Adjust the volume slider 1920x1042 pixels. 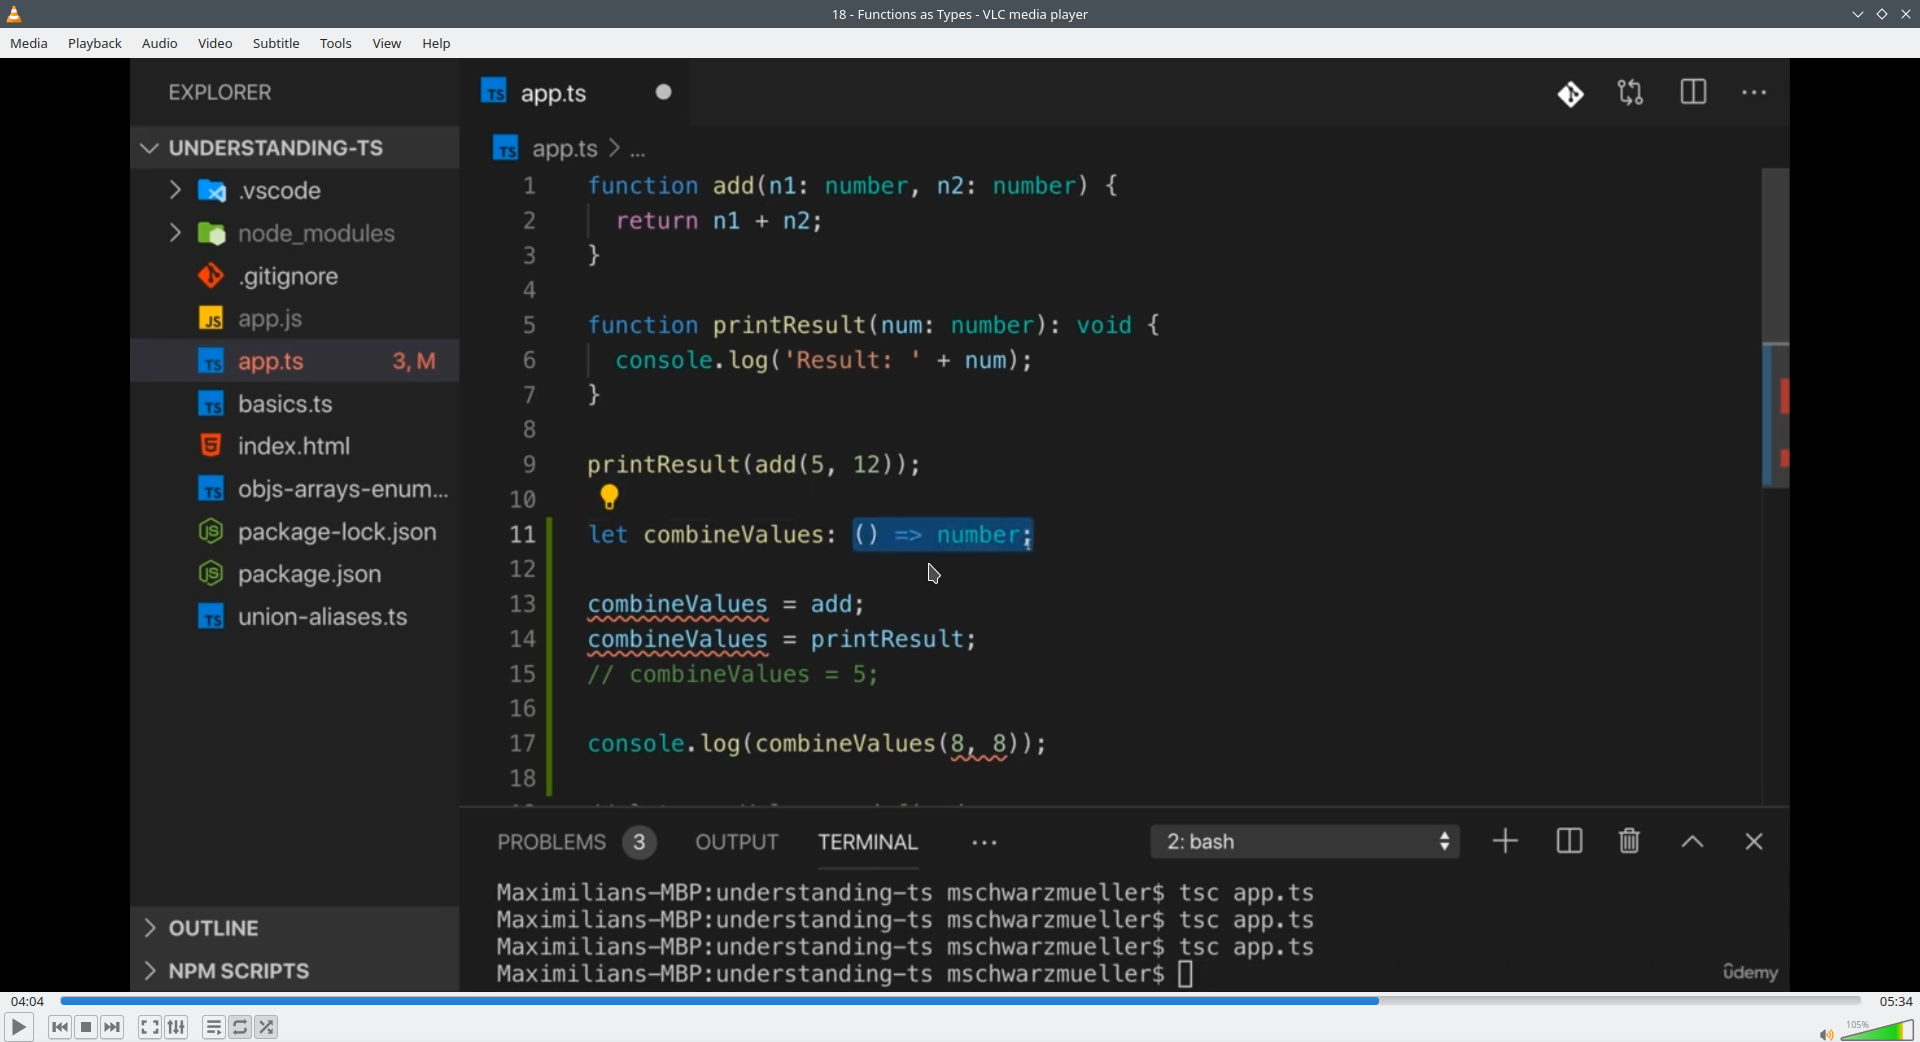(x=1877, y=1030)
